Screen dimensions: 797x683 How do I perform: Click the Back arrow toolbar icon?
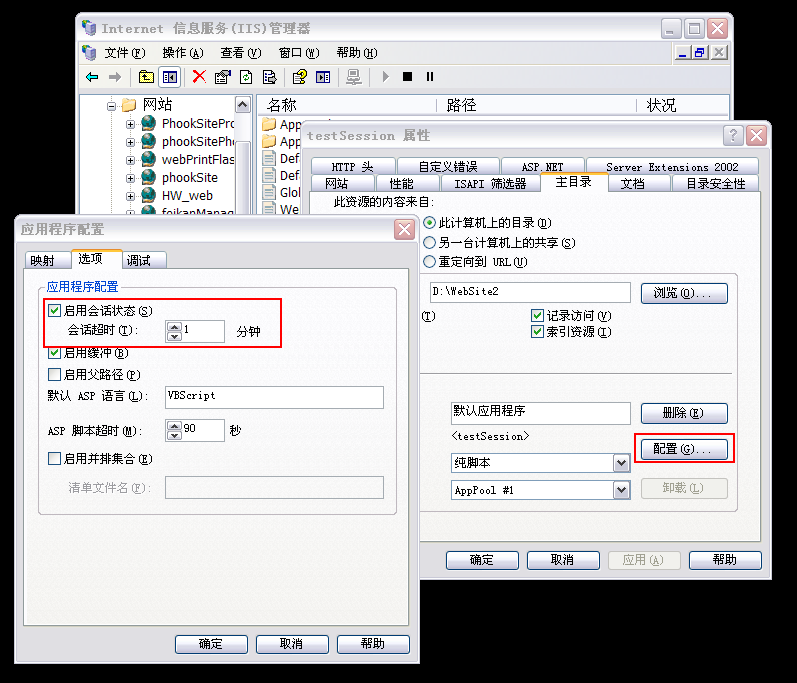coord(92,77)
